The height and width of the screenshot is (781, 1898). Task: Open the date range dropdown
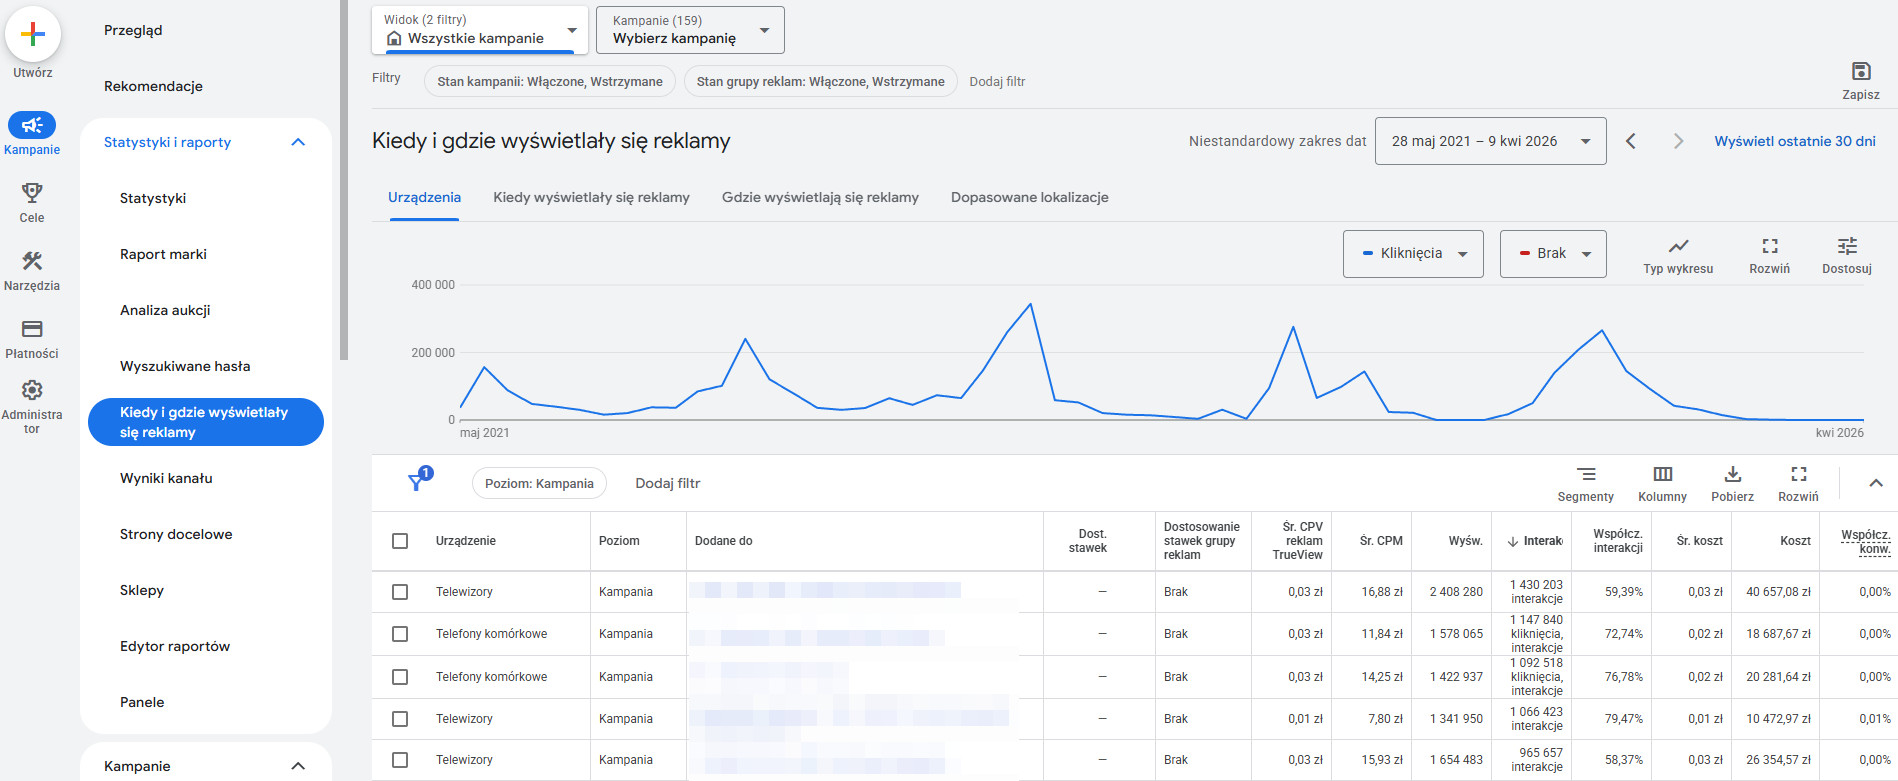(x=1490, y=141)
